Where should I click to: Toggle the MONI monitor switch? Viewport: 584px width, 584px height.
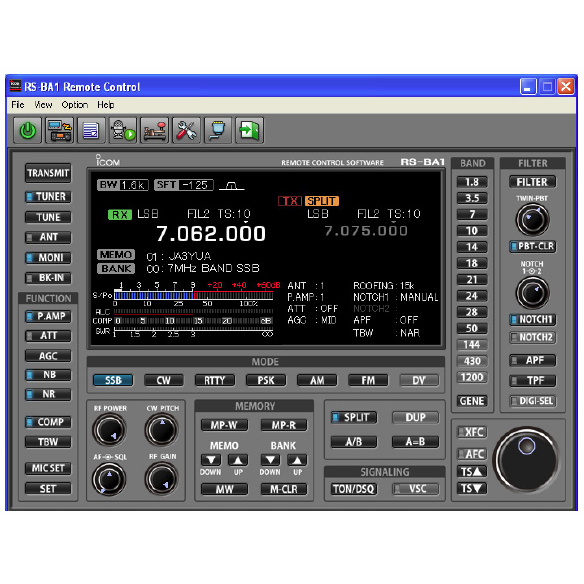pos(48,257)
